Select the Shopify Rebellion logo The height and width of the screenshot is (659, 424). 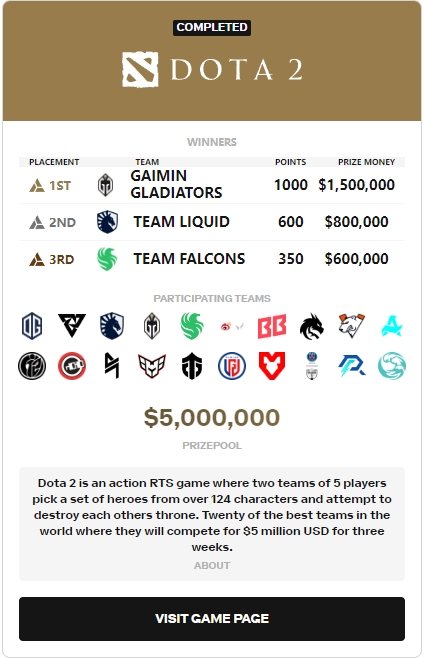tap(112, 366)
